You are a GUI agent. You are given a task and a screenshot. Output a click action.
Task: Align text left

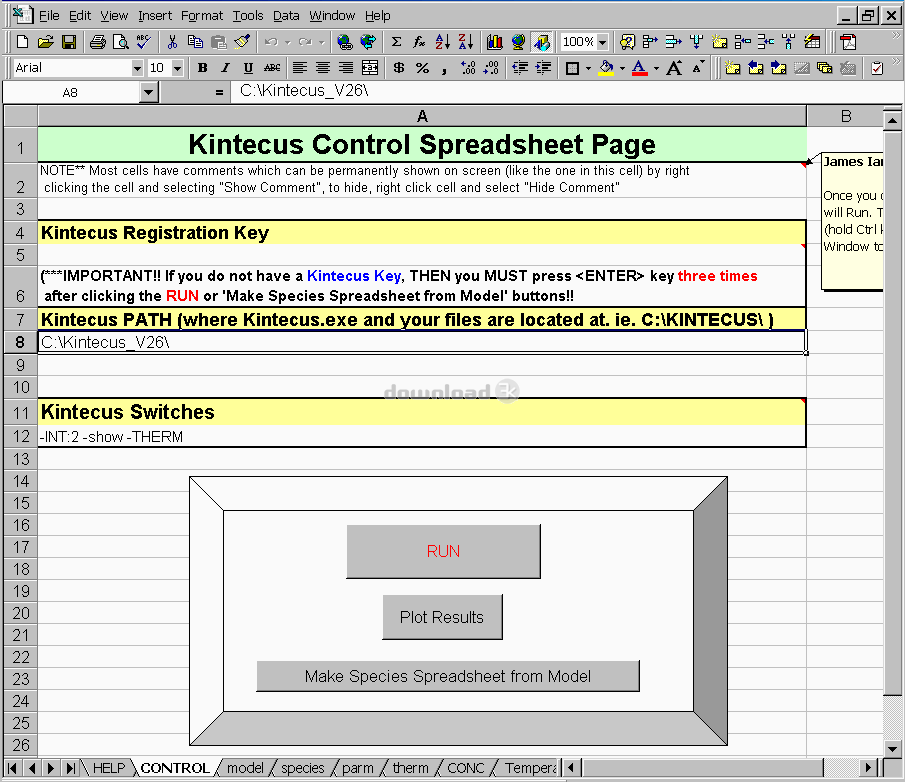300,68
